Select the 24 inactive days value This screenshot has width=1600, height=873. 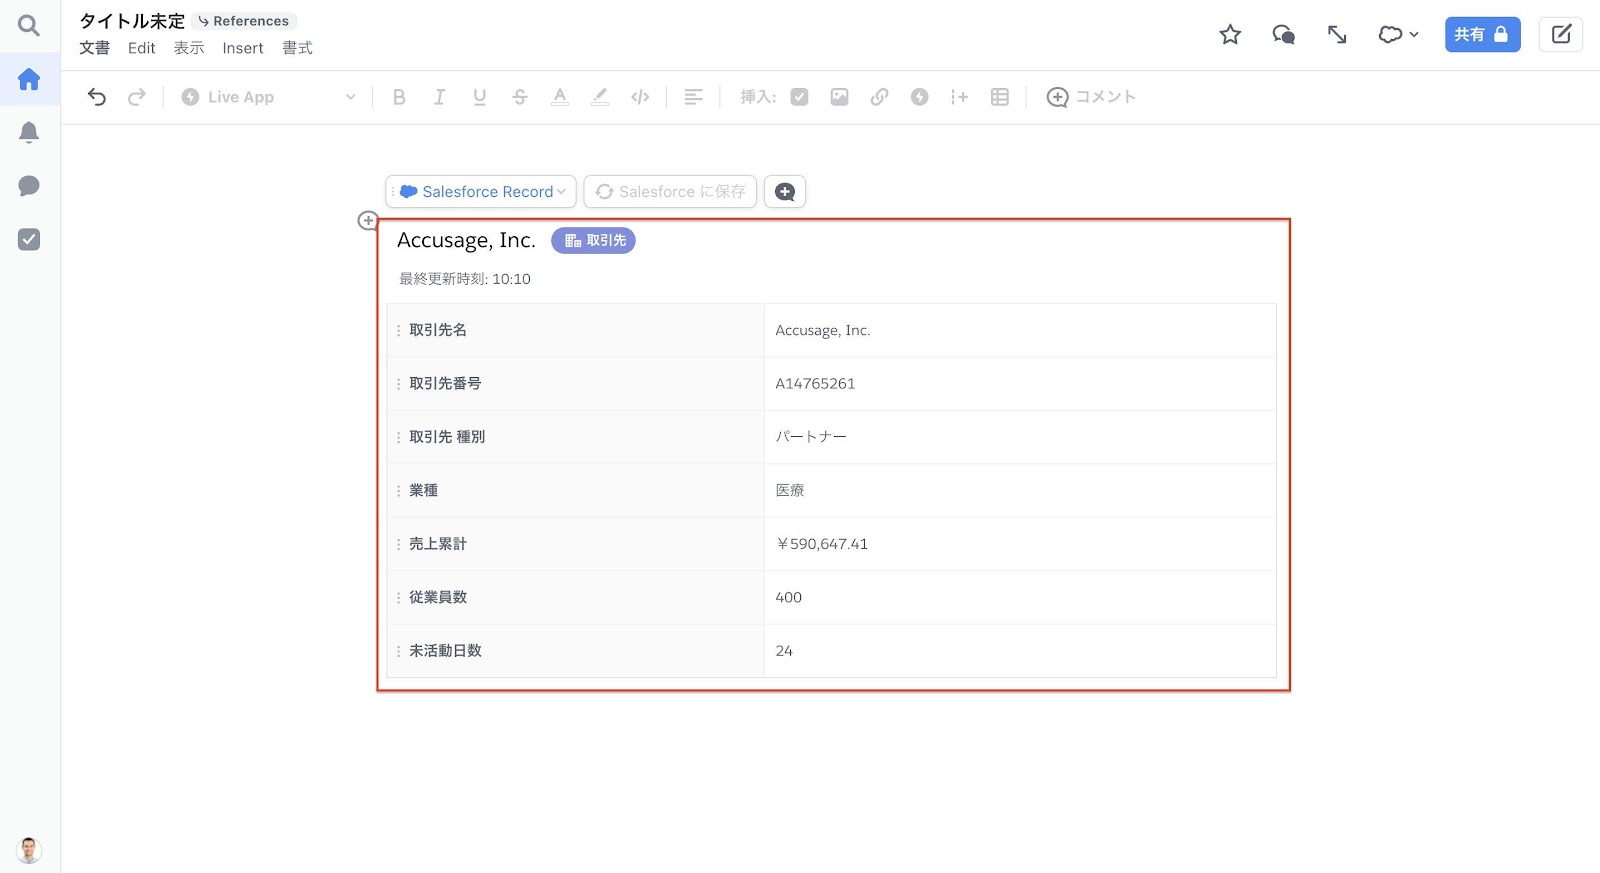tap(784, 651)
